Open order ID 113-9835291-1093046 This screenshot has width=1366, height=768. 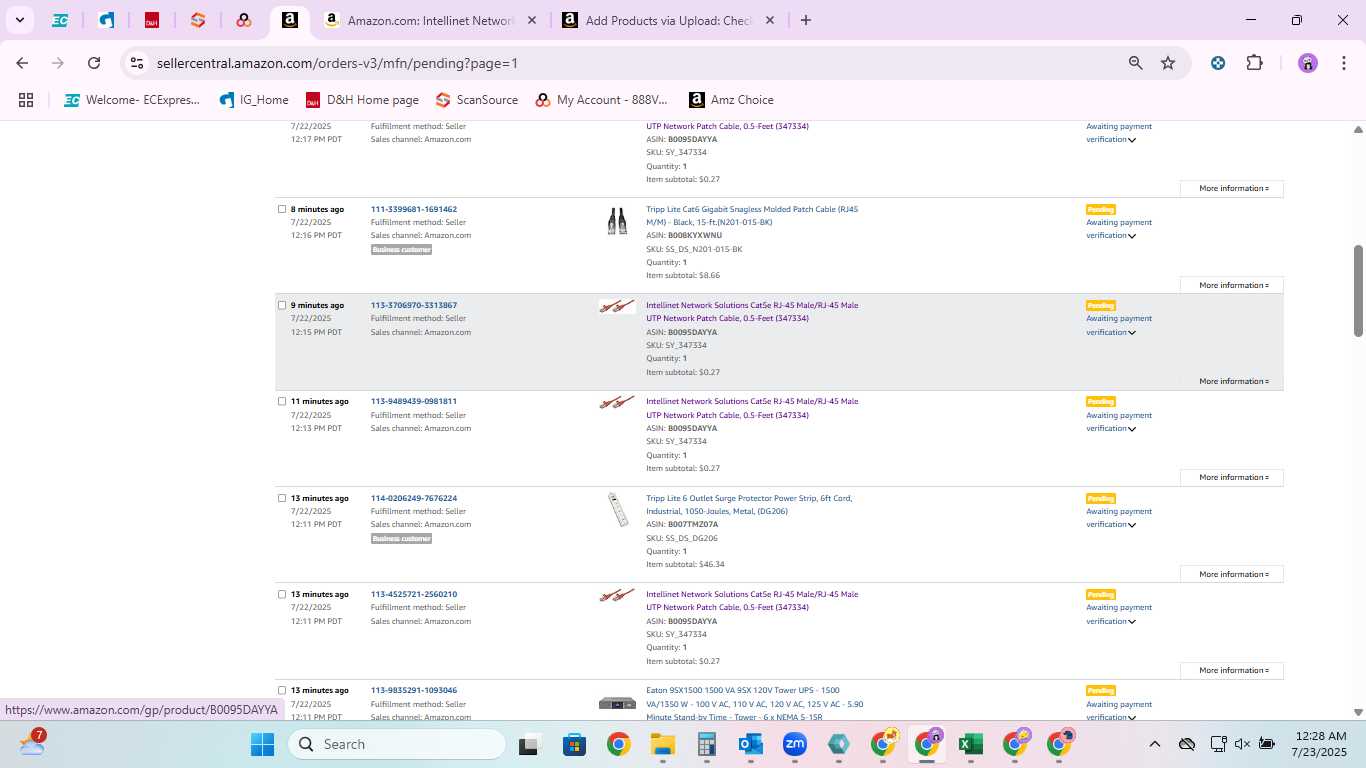coord(414,690)
